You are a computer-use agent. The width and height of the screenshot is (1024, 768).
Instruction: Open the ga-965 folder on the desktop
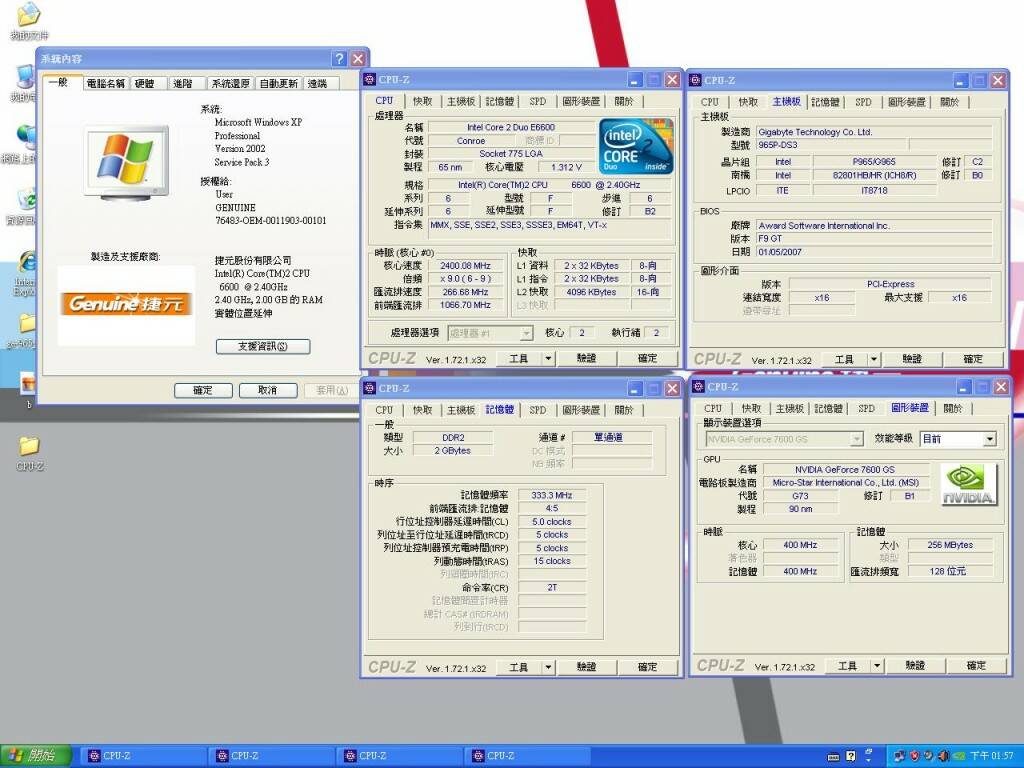click(x=26, y=323)
